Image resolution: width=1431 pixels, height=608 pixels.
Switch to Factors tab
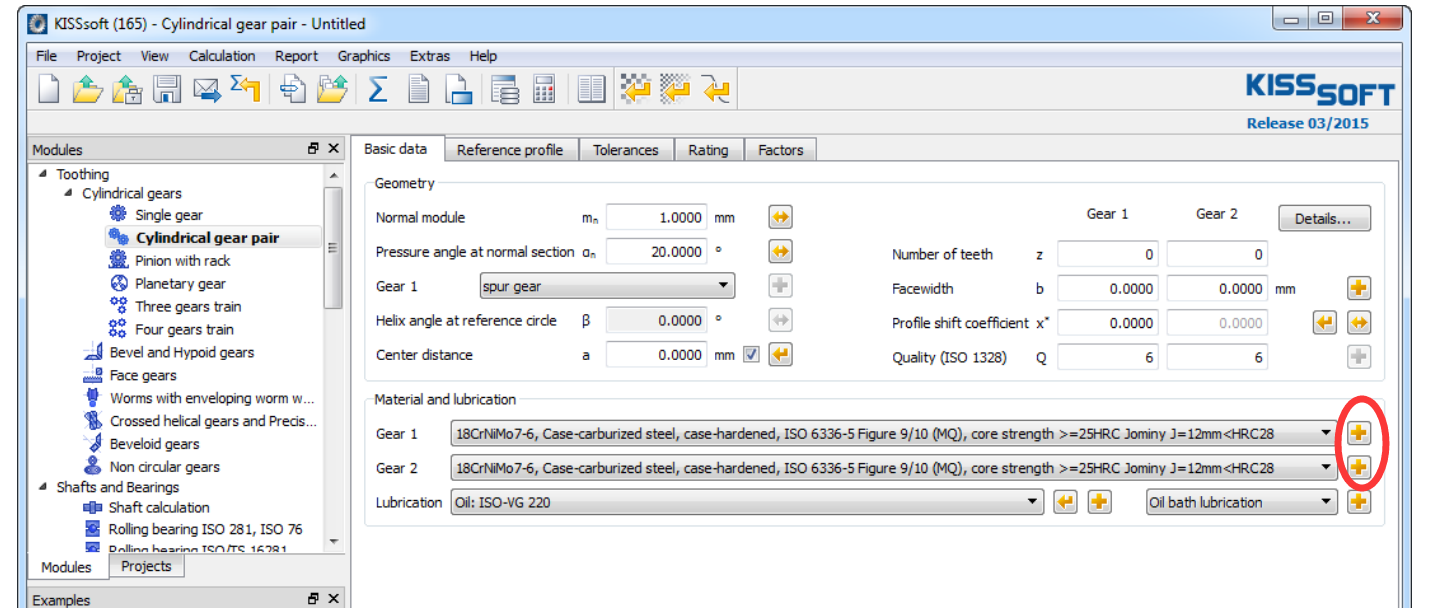[781, 150]
